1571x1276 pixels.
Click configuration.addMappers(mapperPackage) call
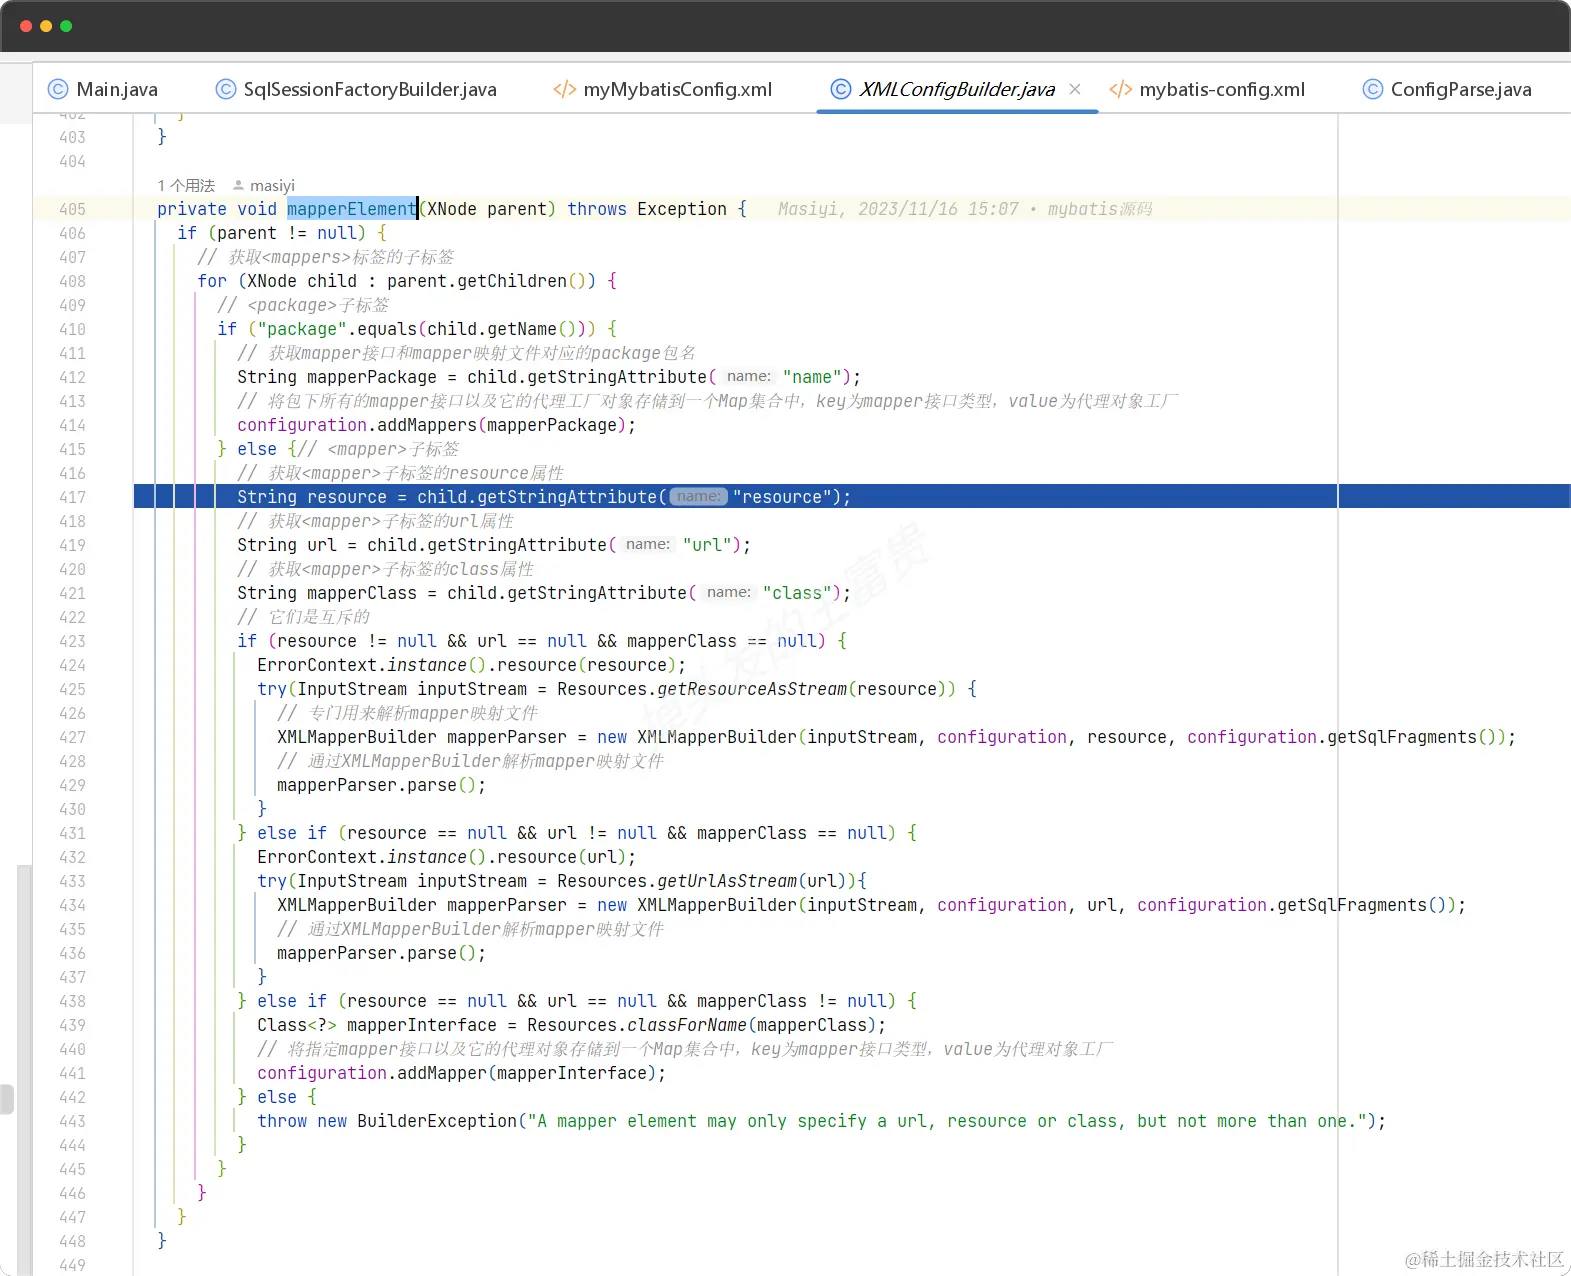(x=436, y=425)
